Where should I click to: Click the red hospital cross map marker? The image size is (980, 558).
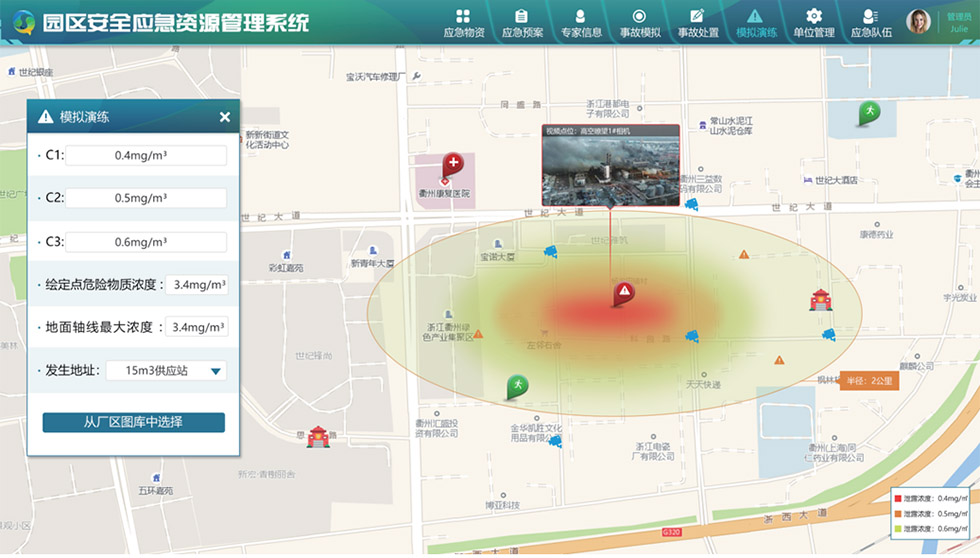pyautogui.click(x=453, y=163)
